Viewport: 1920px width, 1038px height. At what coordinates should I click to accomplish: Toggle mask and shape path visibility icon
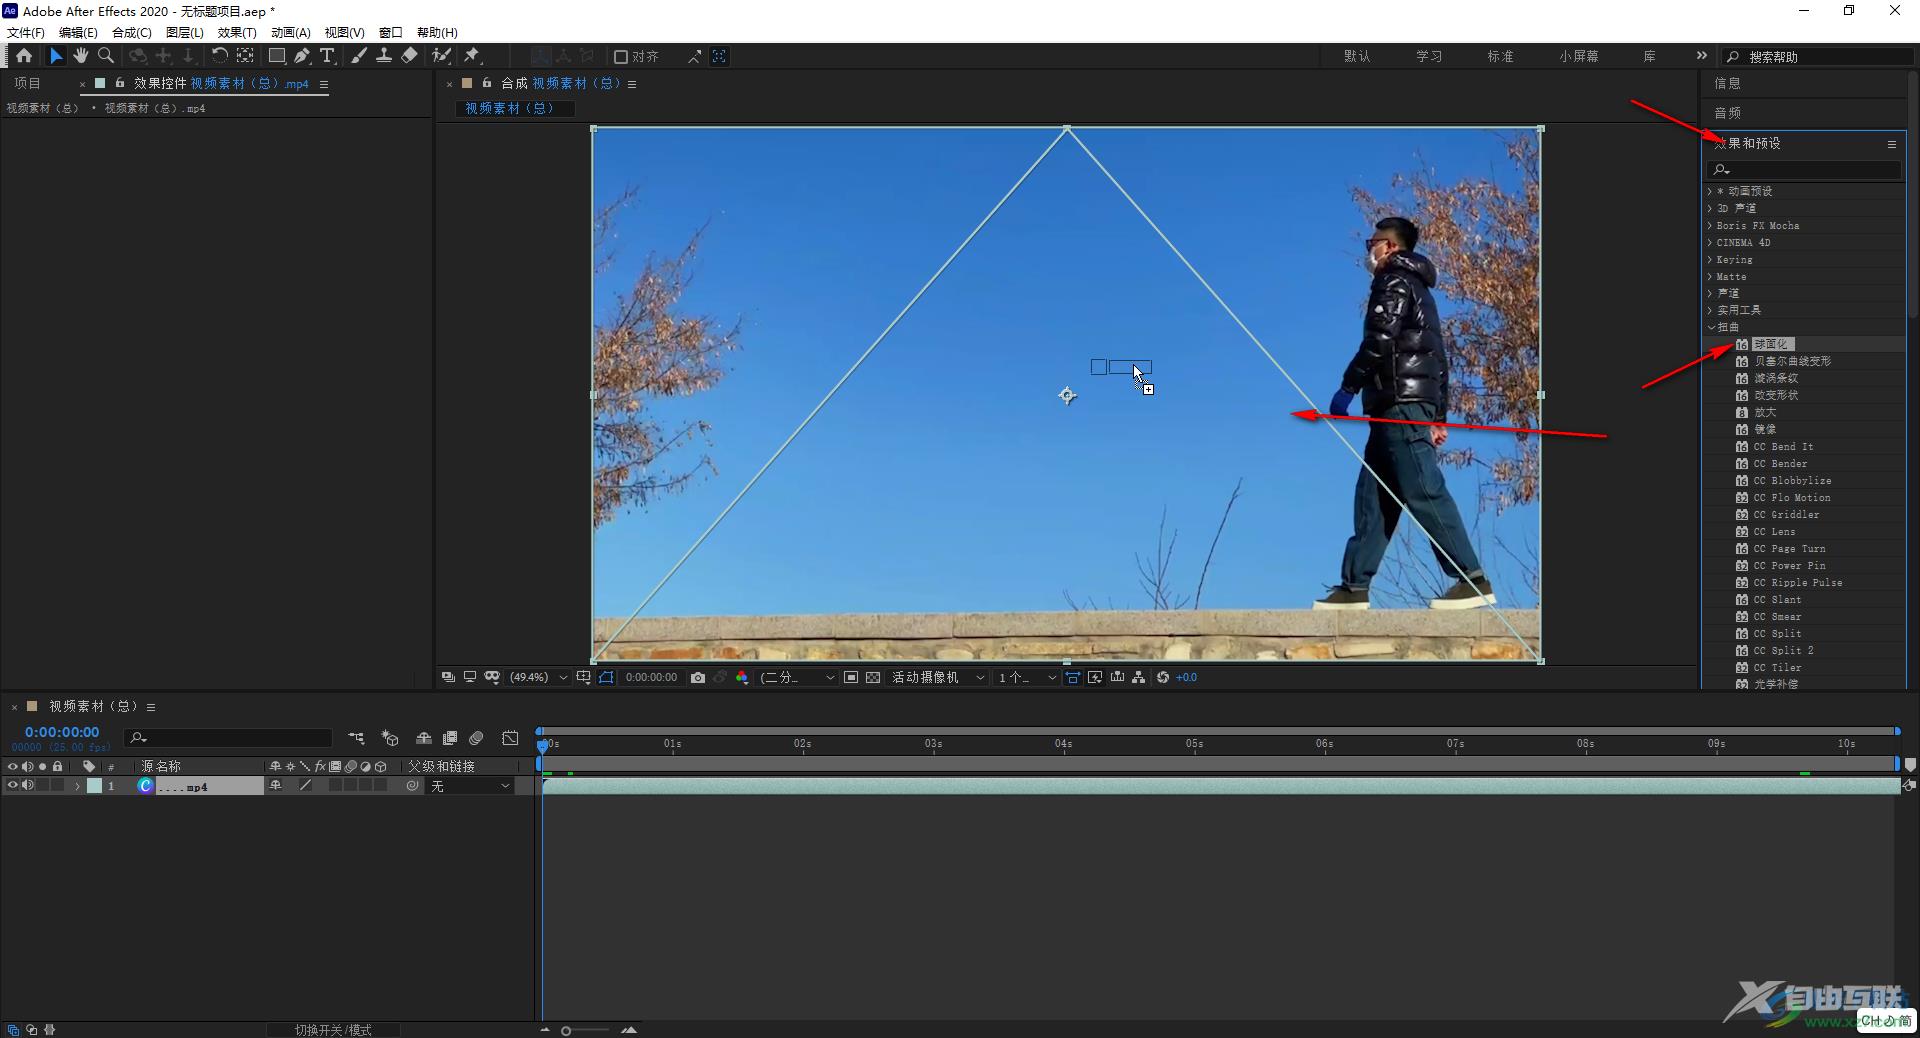[x=606, y=677]
